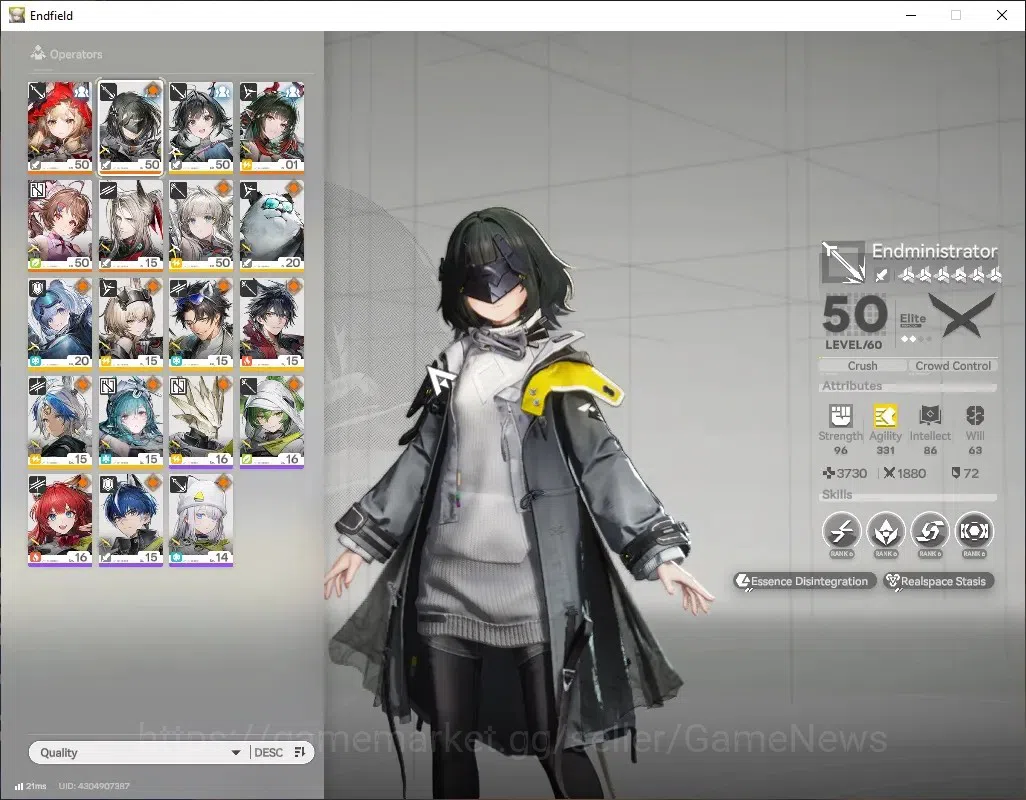Open the first skill slash icon
This screenshot has height=800, width=1026.
point(841,531)
